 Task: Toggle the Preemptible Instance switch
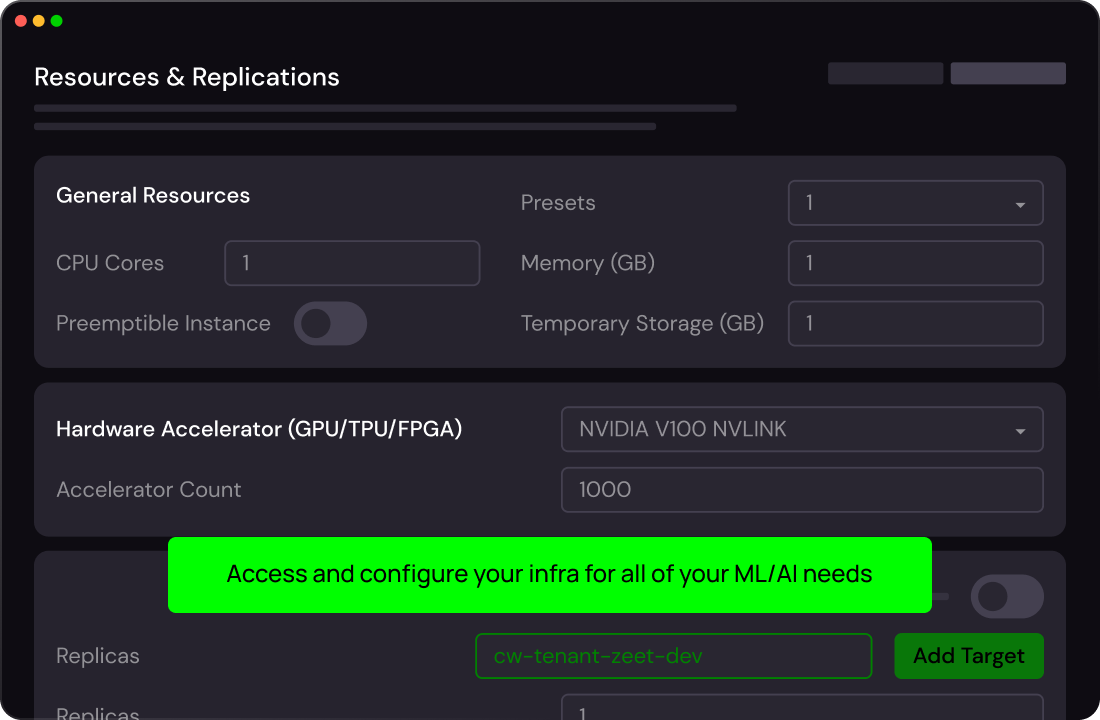coord(330,324)
